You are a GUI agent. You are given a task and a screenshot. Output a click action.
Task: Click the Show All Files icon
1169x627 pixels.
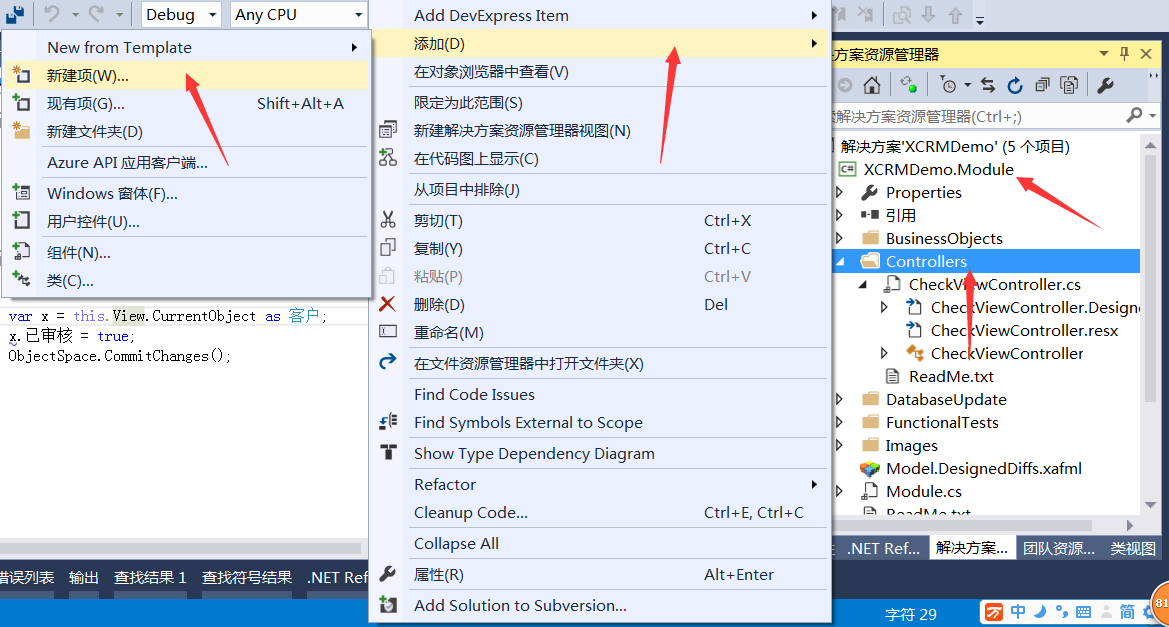point(1069,85)
